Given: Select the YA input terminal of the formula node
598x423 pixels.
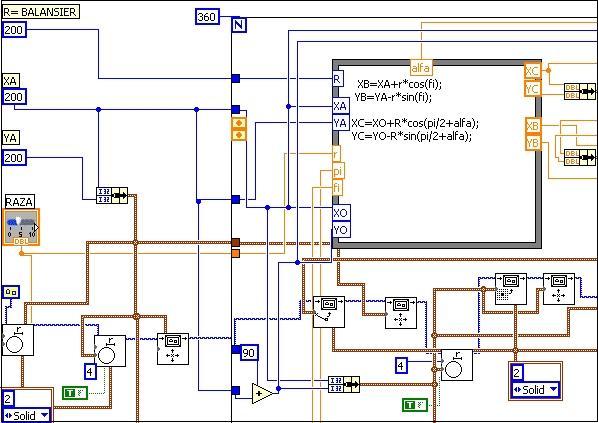Looking at the screenshot, I should pyautogui.click(x=341, y=123).
